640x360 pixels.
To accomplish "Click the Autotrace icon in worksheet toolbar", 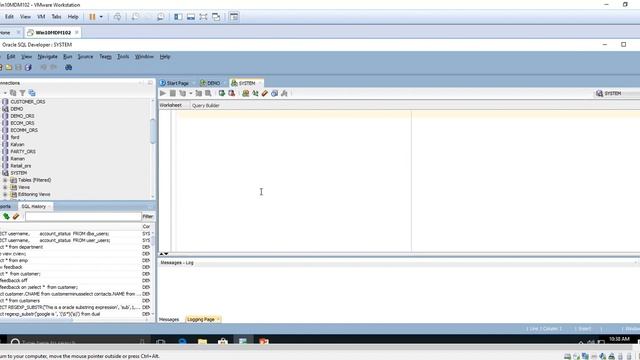I will (x=199, y=93).
